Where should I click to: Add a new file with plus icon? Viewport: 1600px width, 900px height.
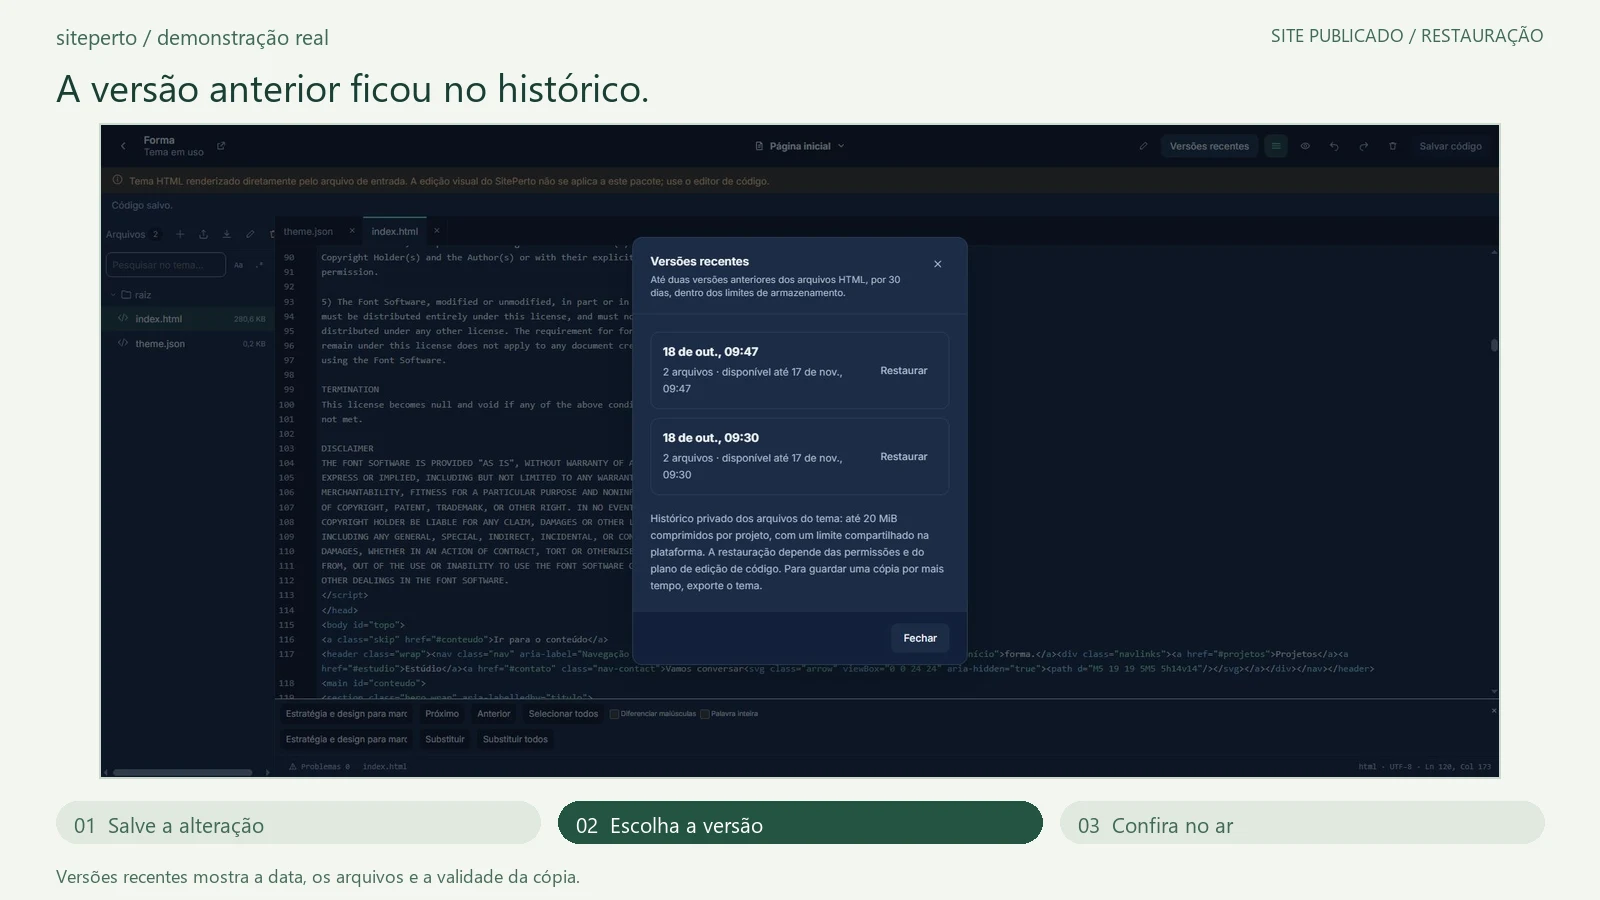[x=180, y=234]
